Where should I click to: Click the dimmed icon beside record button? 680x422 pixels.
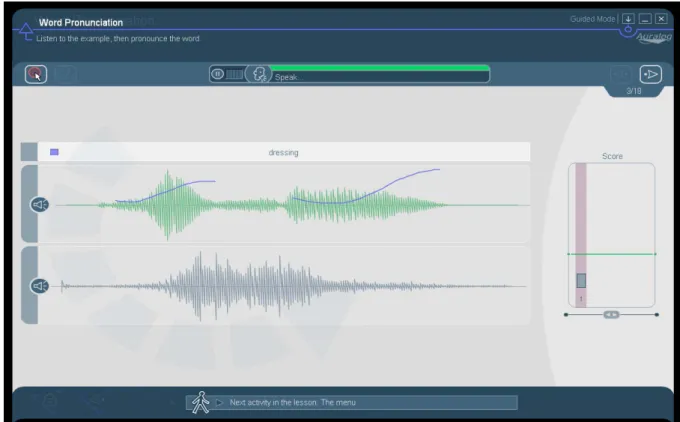point(65,74)
